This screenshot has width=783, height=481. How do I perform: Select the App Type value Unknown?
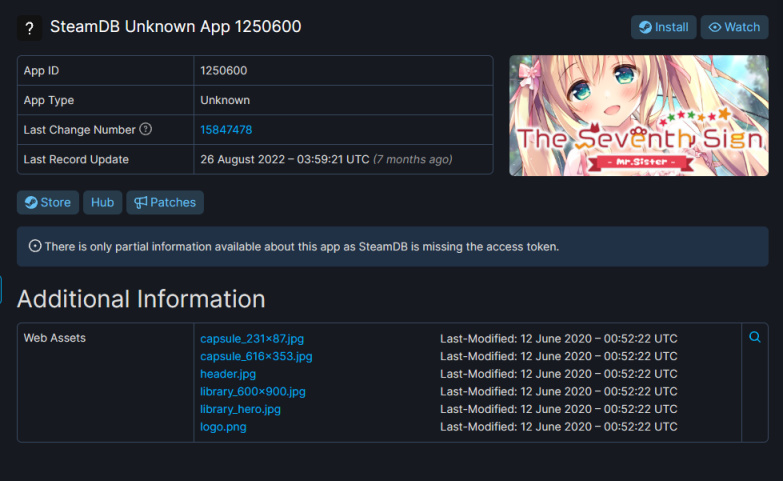coord(225,100)
